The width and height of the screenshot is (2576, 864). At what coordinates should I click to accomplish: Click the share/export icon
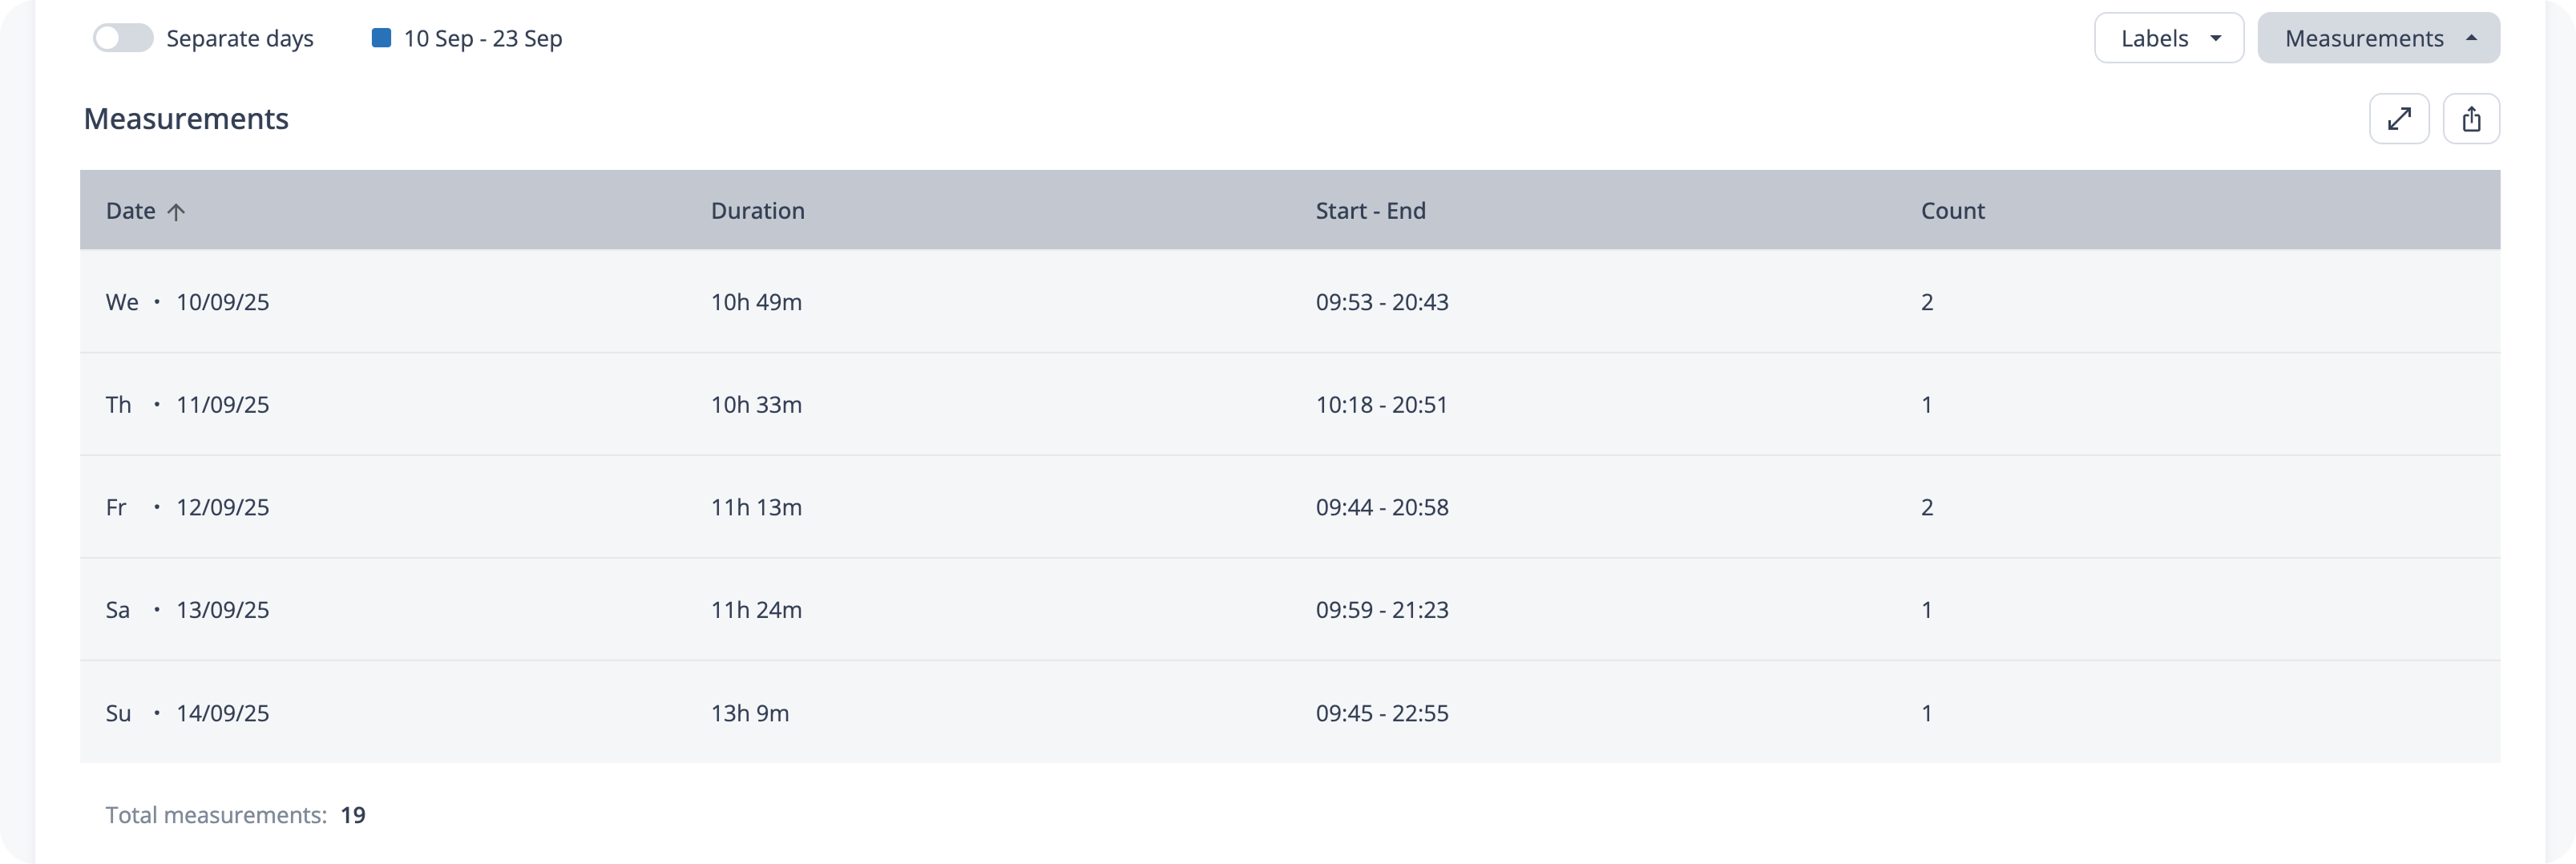2471,119
